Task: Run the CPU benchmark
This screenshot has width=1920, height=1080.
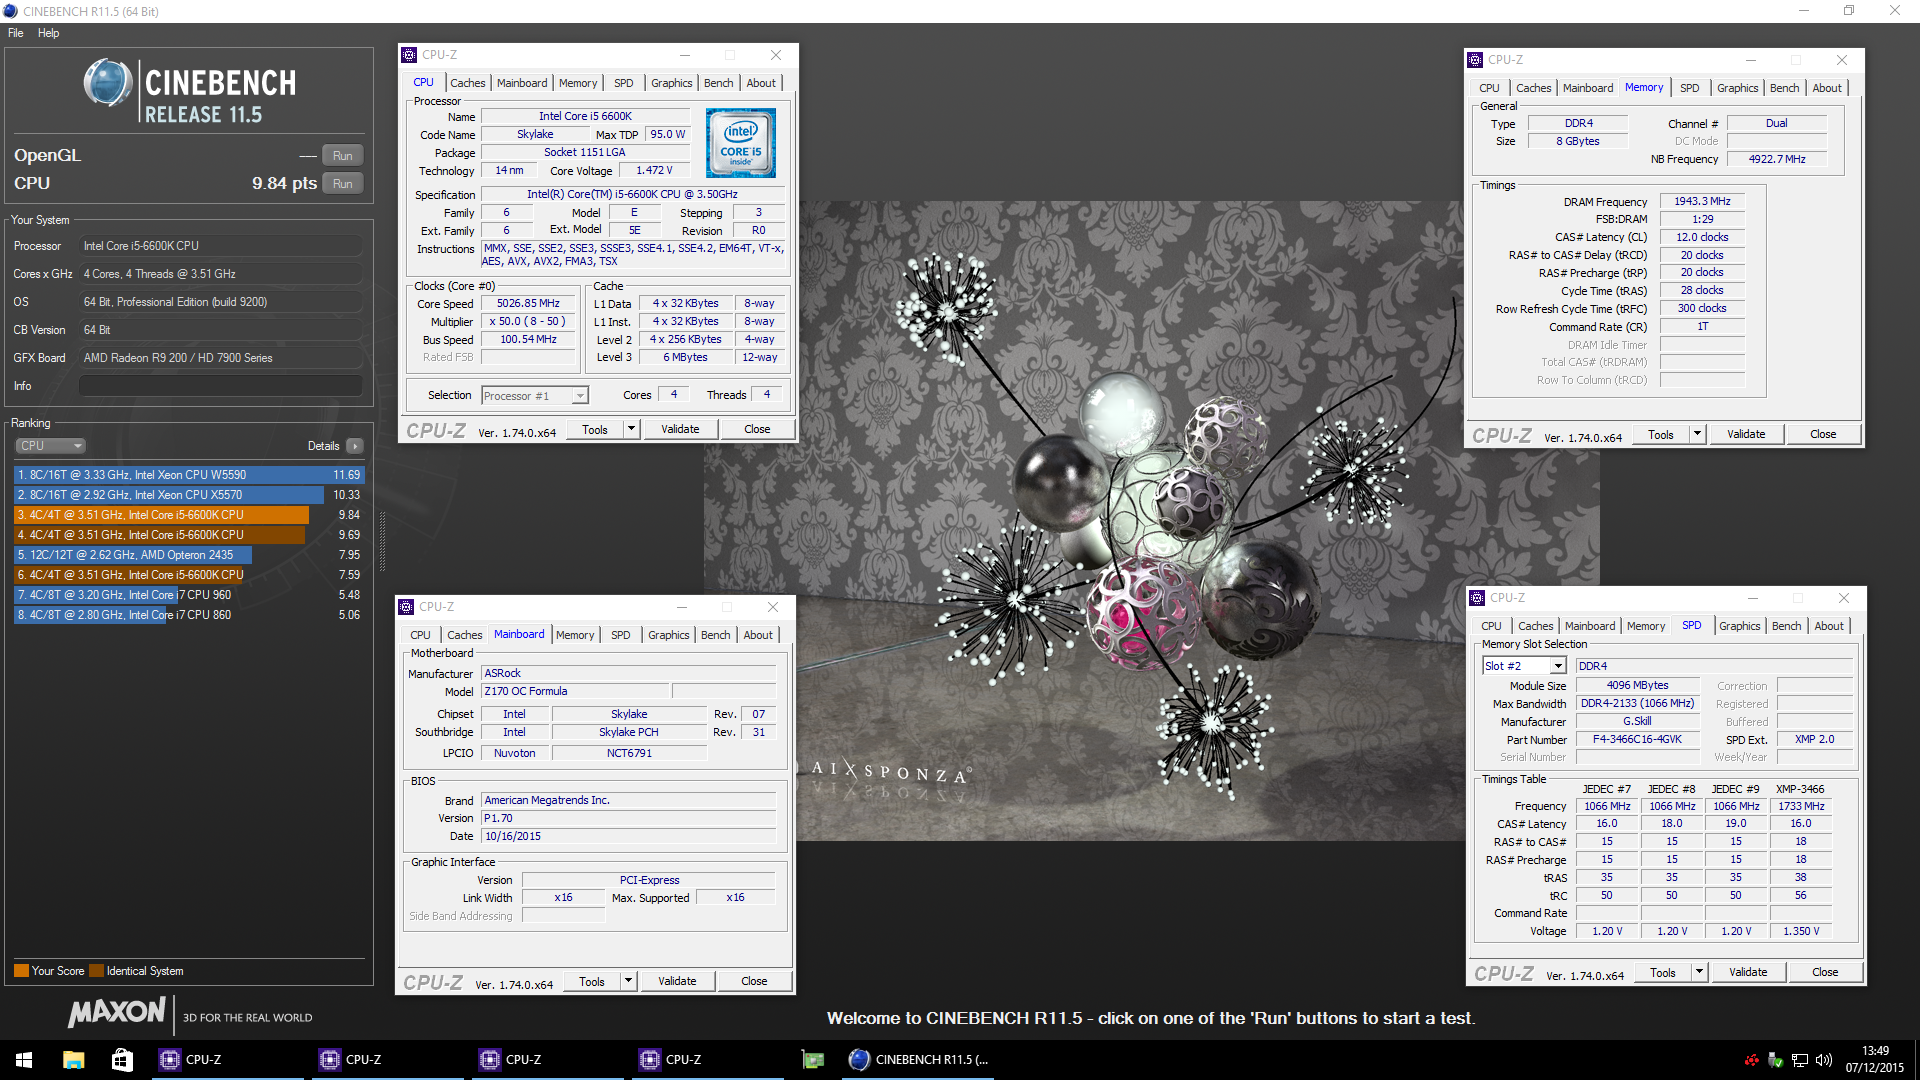Action: (343, 184)
